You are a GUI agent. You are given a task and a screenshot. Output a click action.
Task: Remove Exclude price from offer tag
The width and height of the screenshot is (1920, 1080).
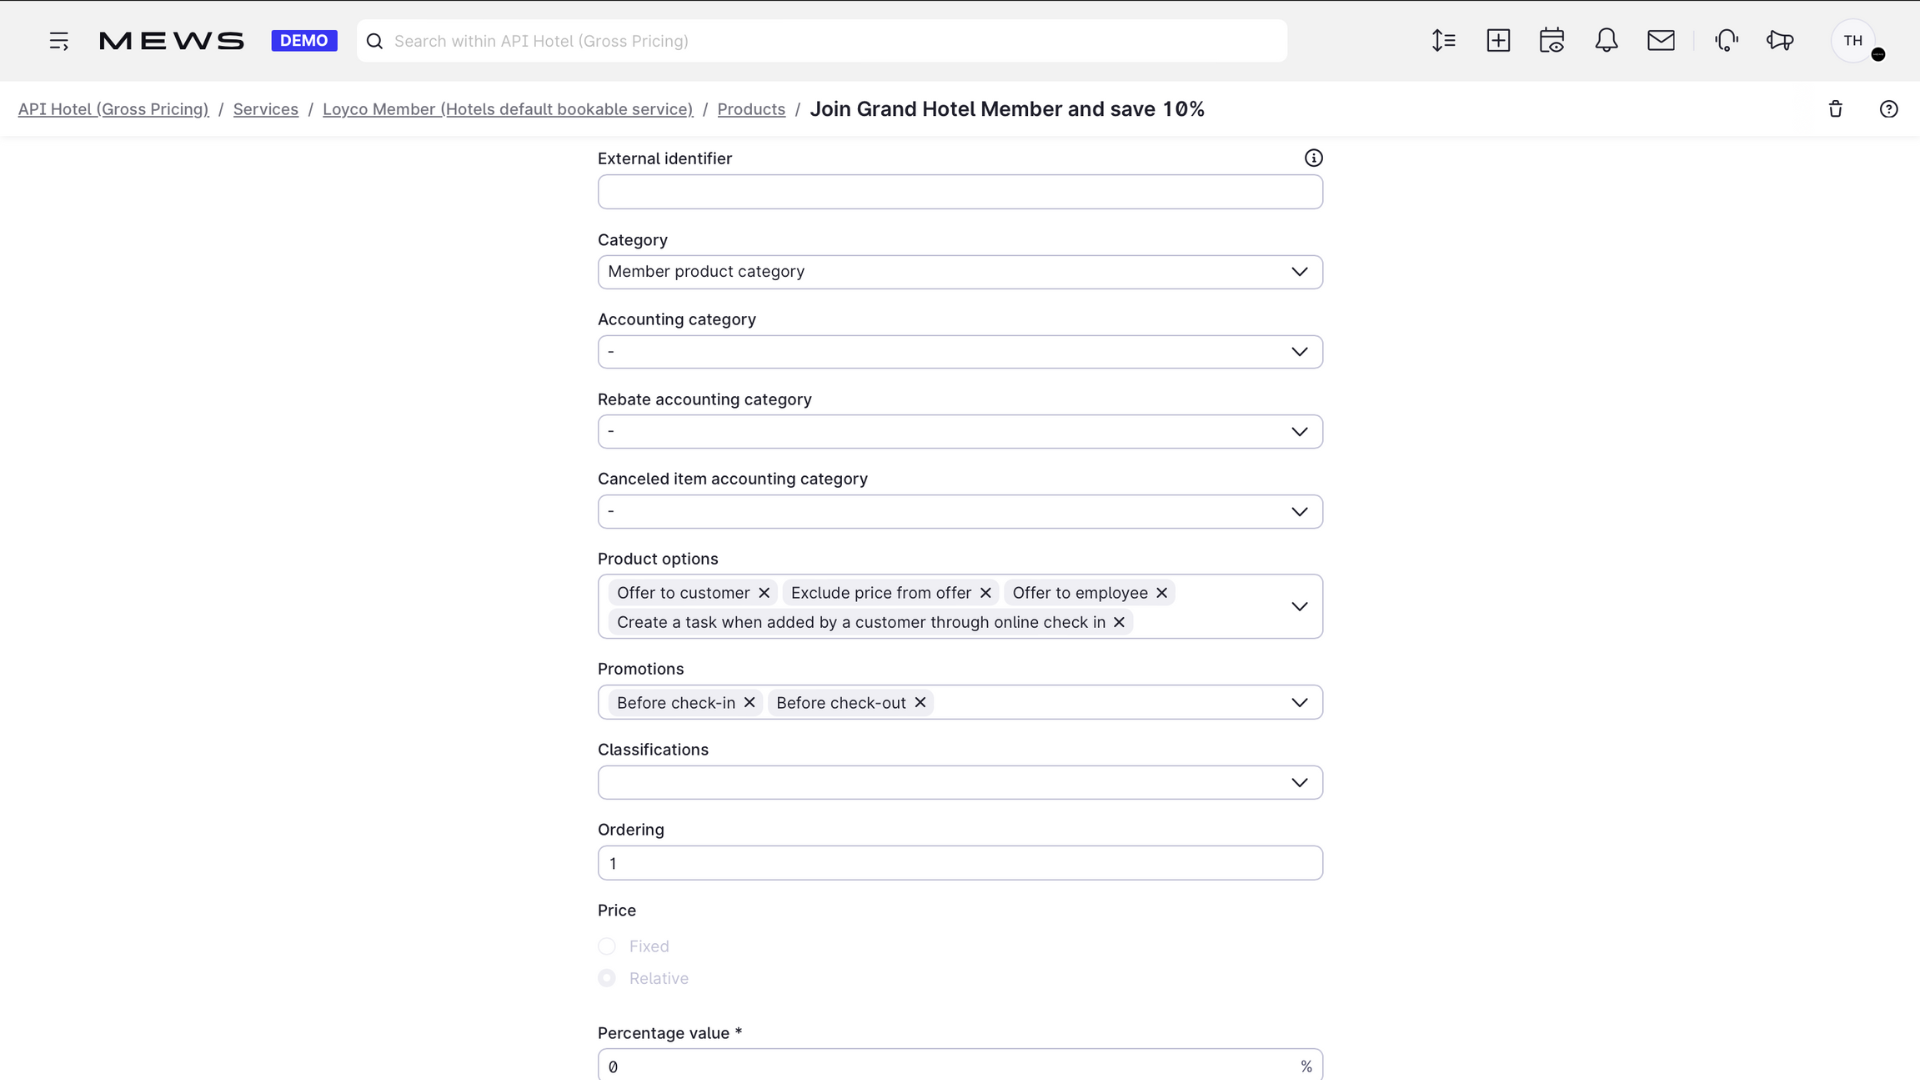pyautogui.click(x=985, y=593)
